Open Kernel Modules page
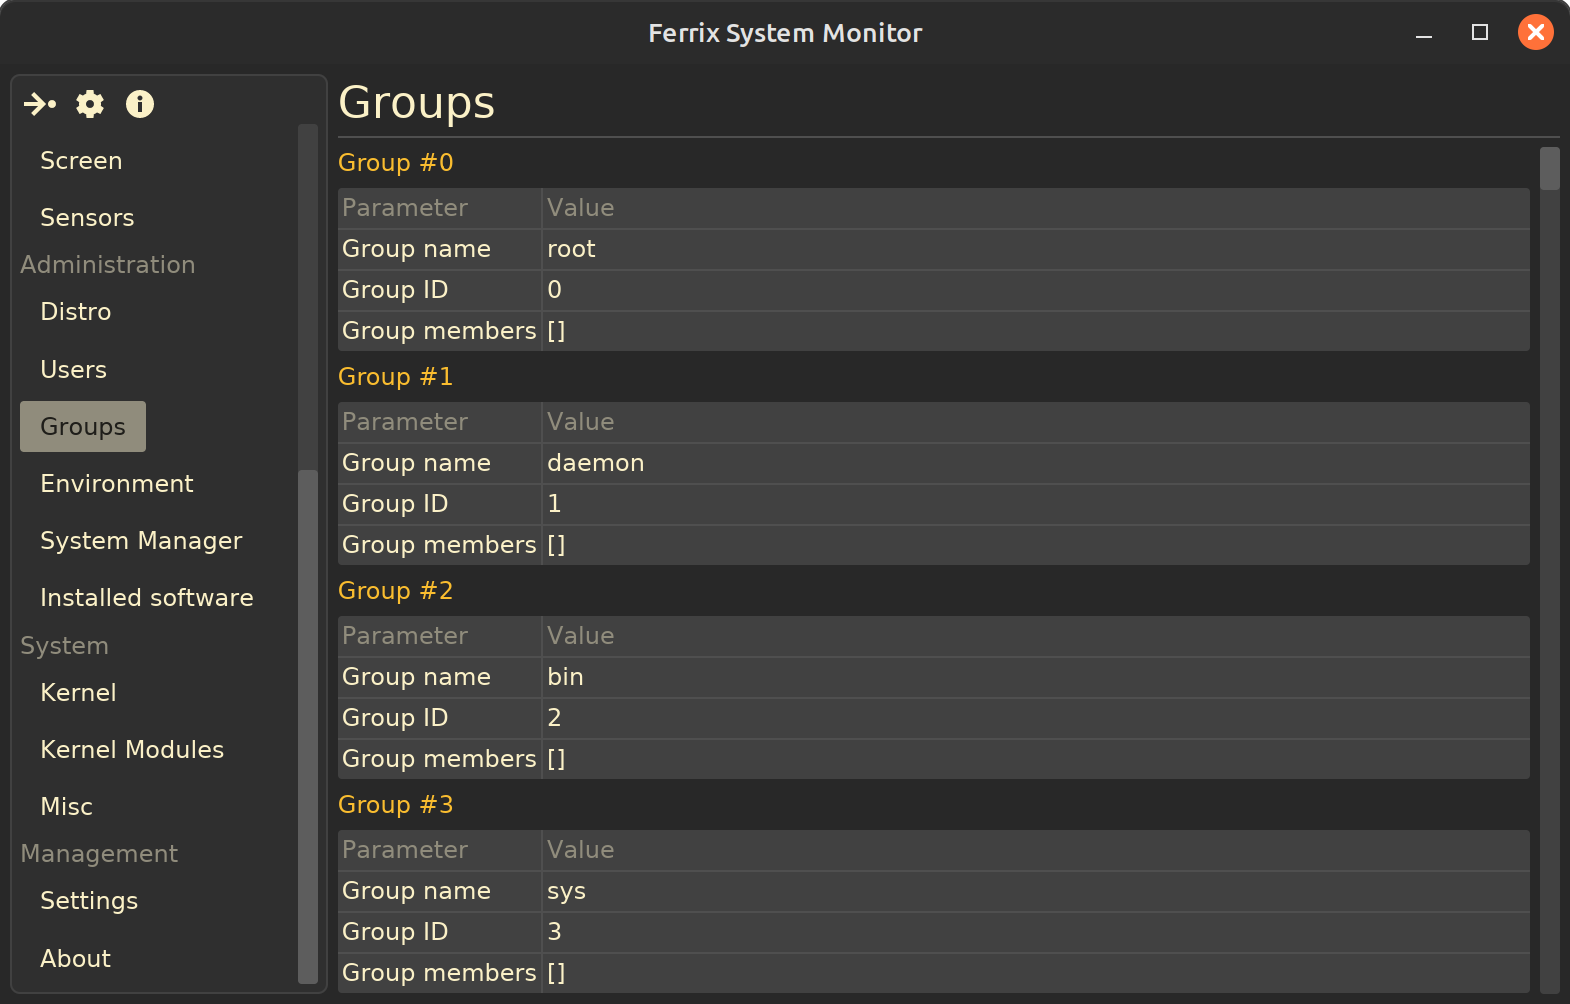 (132, 750)
